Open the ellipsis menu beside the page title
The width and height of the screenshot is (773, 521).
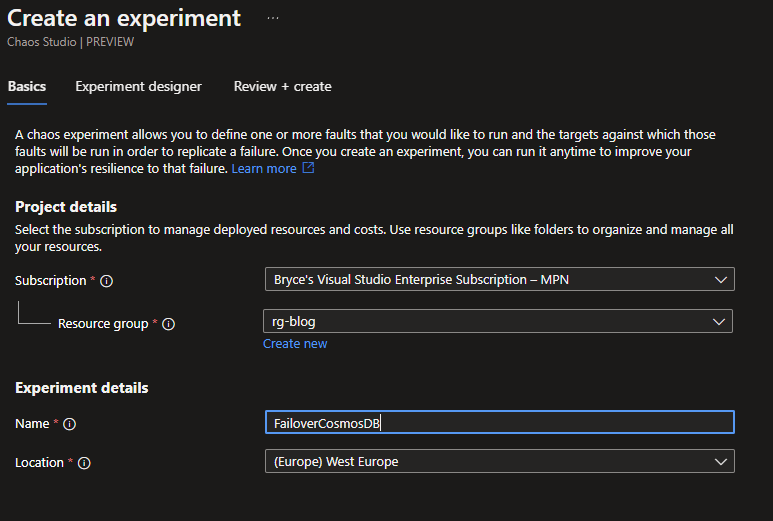[x=273, y=19]
